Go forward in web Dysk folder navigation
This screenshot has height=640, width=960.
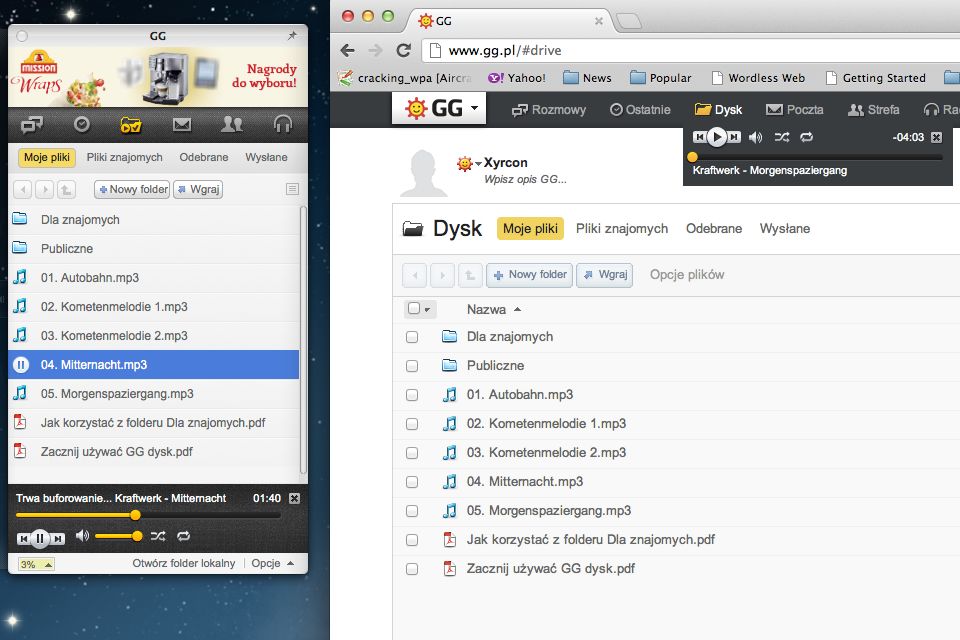pos(442,275)
